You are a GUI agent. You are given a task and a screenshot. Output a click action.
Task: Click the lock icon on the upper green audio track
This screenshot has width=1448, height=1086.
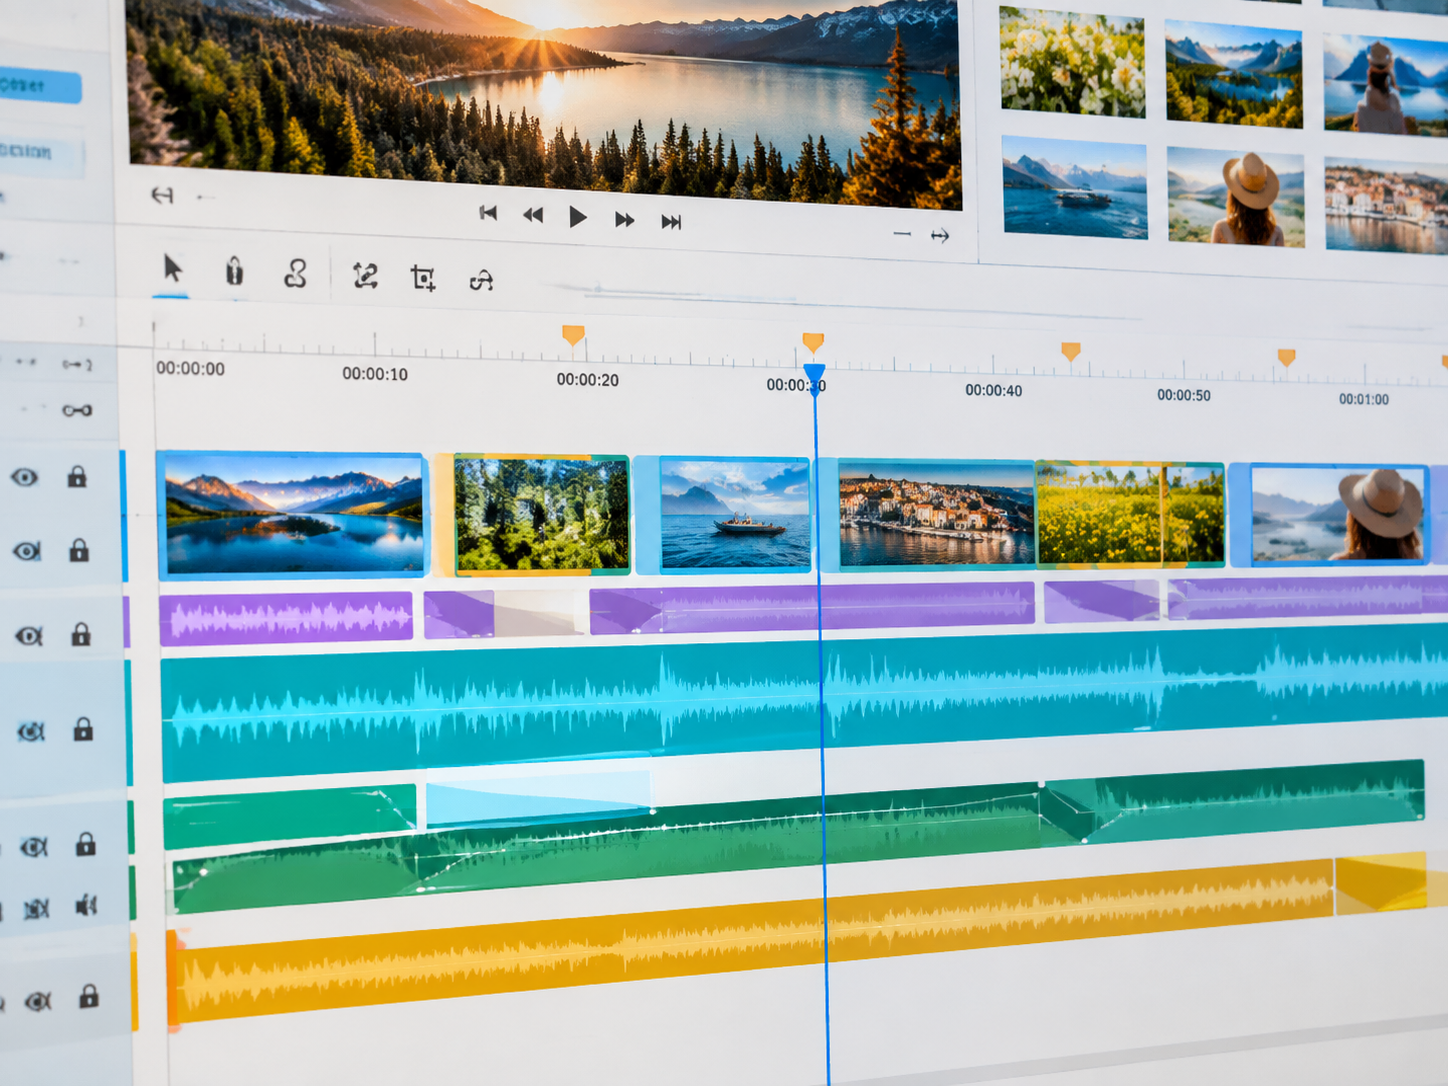click(x=86, y=844)
